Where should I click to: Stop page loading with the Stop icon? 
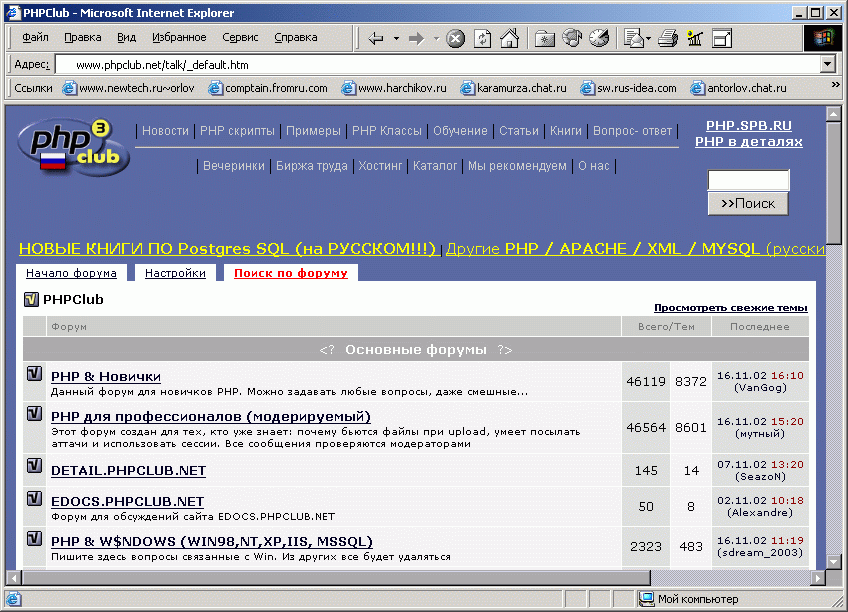[455, 38]
